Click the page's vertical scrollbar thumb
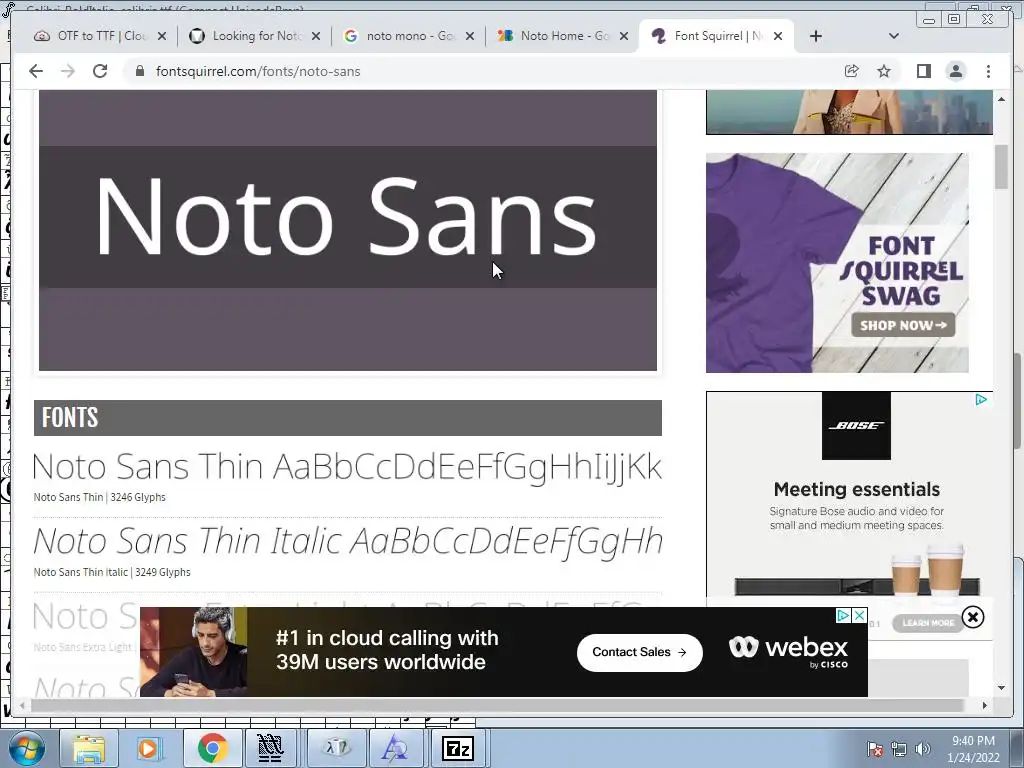 [x=1002, y=167]
